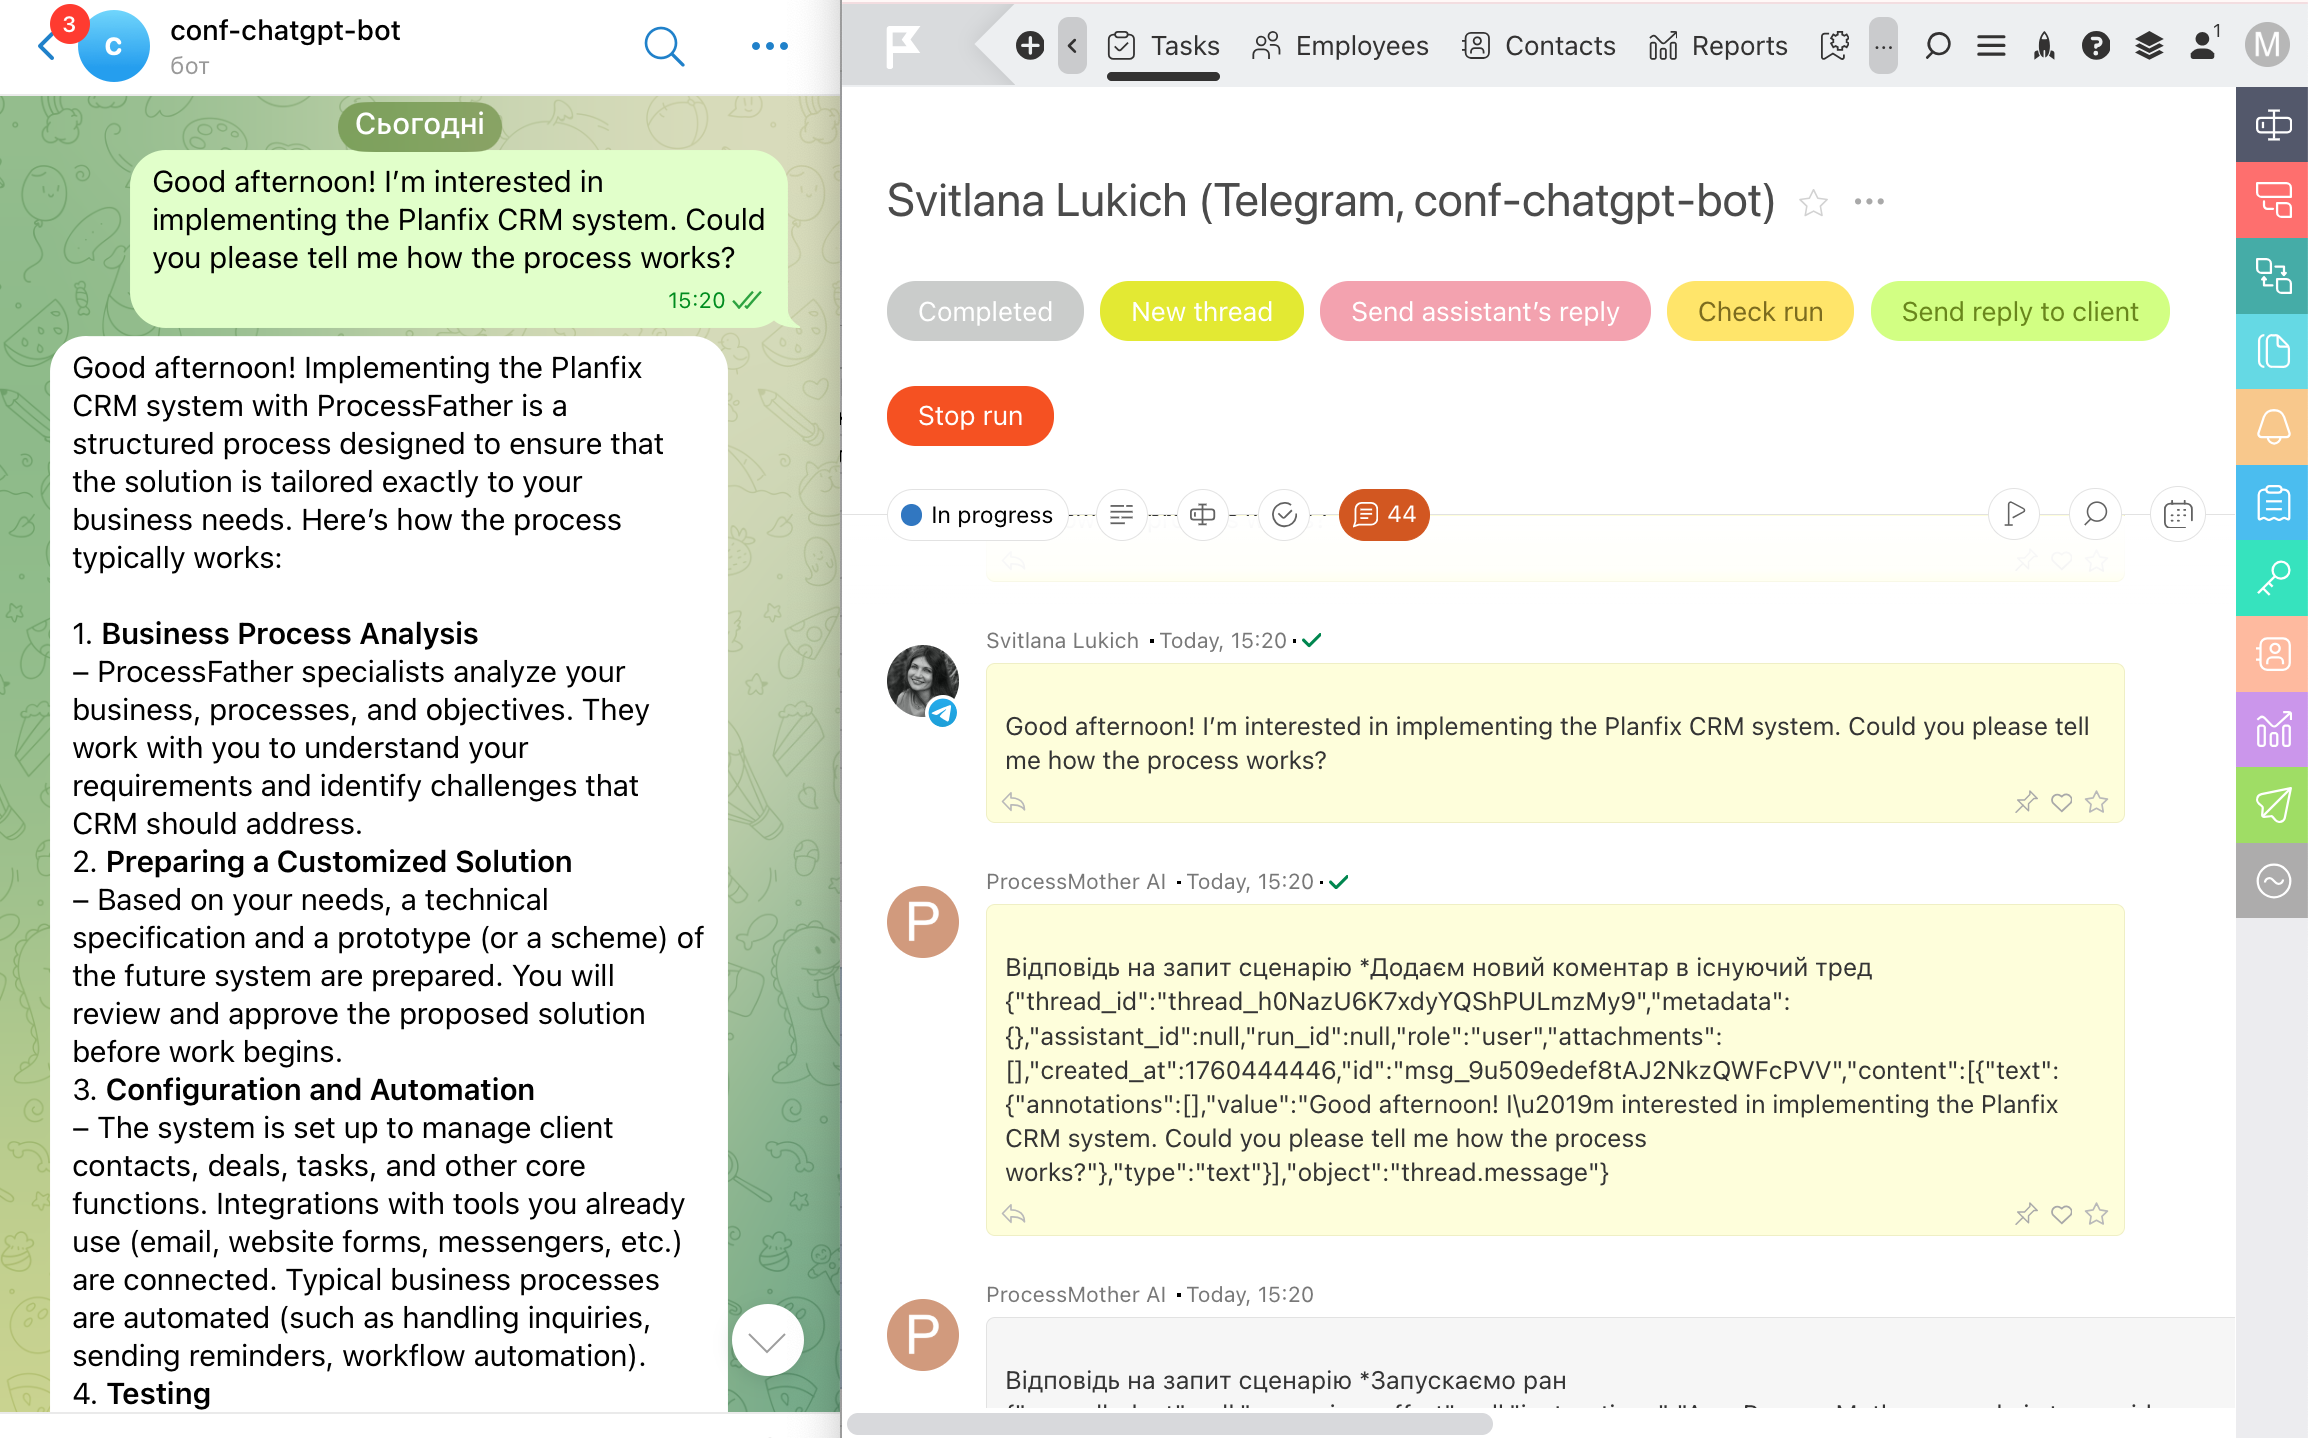Image resolution: width=2308 pixels, height=1438 pixels.
Task: Click the key icon in right sidebar
Action: tap(2272, 578)
